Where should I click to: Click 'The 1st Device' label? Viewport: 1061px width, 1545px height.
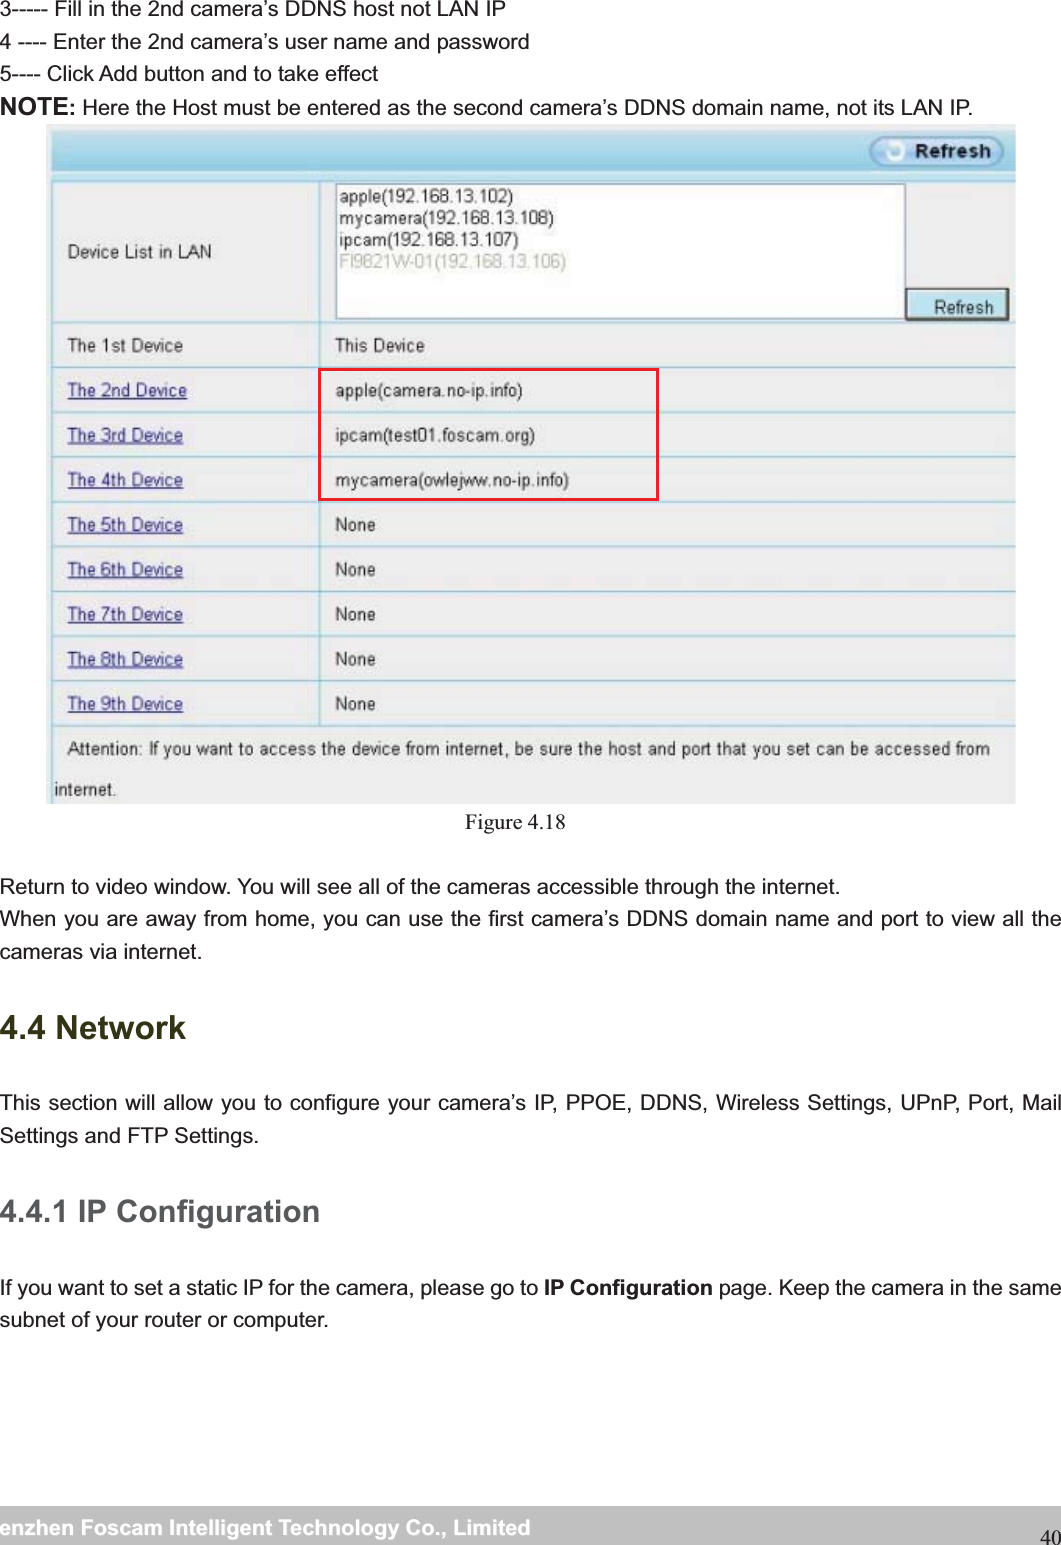click(125, 346)
